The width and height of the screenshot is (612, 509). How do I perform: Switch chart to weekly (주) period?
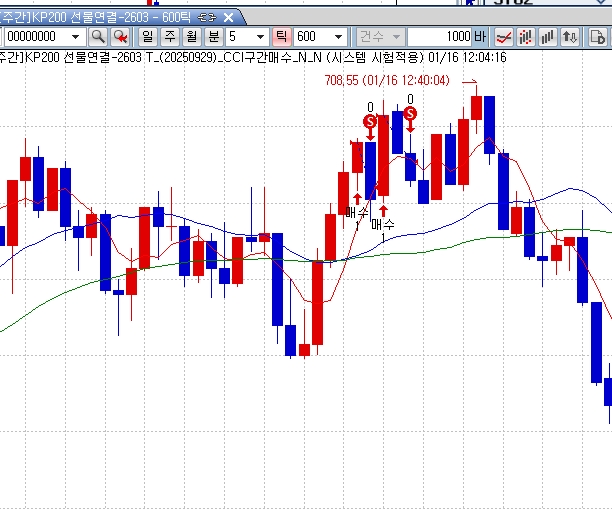(x=170, y=37)
